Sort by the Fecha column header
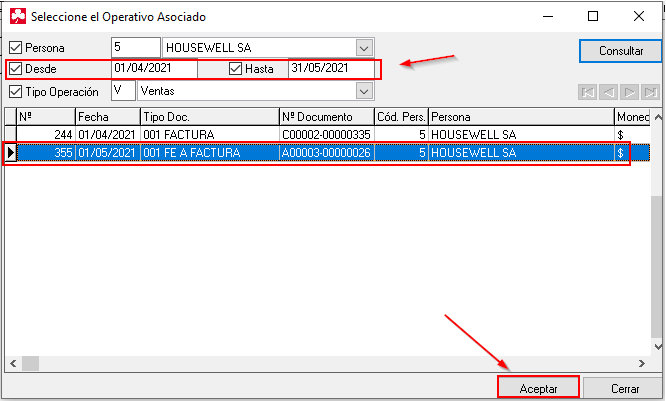This screenshot has width=666, height=401. click(107, 117)
